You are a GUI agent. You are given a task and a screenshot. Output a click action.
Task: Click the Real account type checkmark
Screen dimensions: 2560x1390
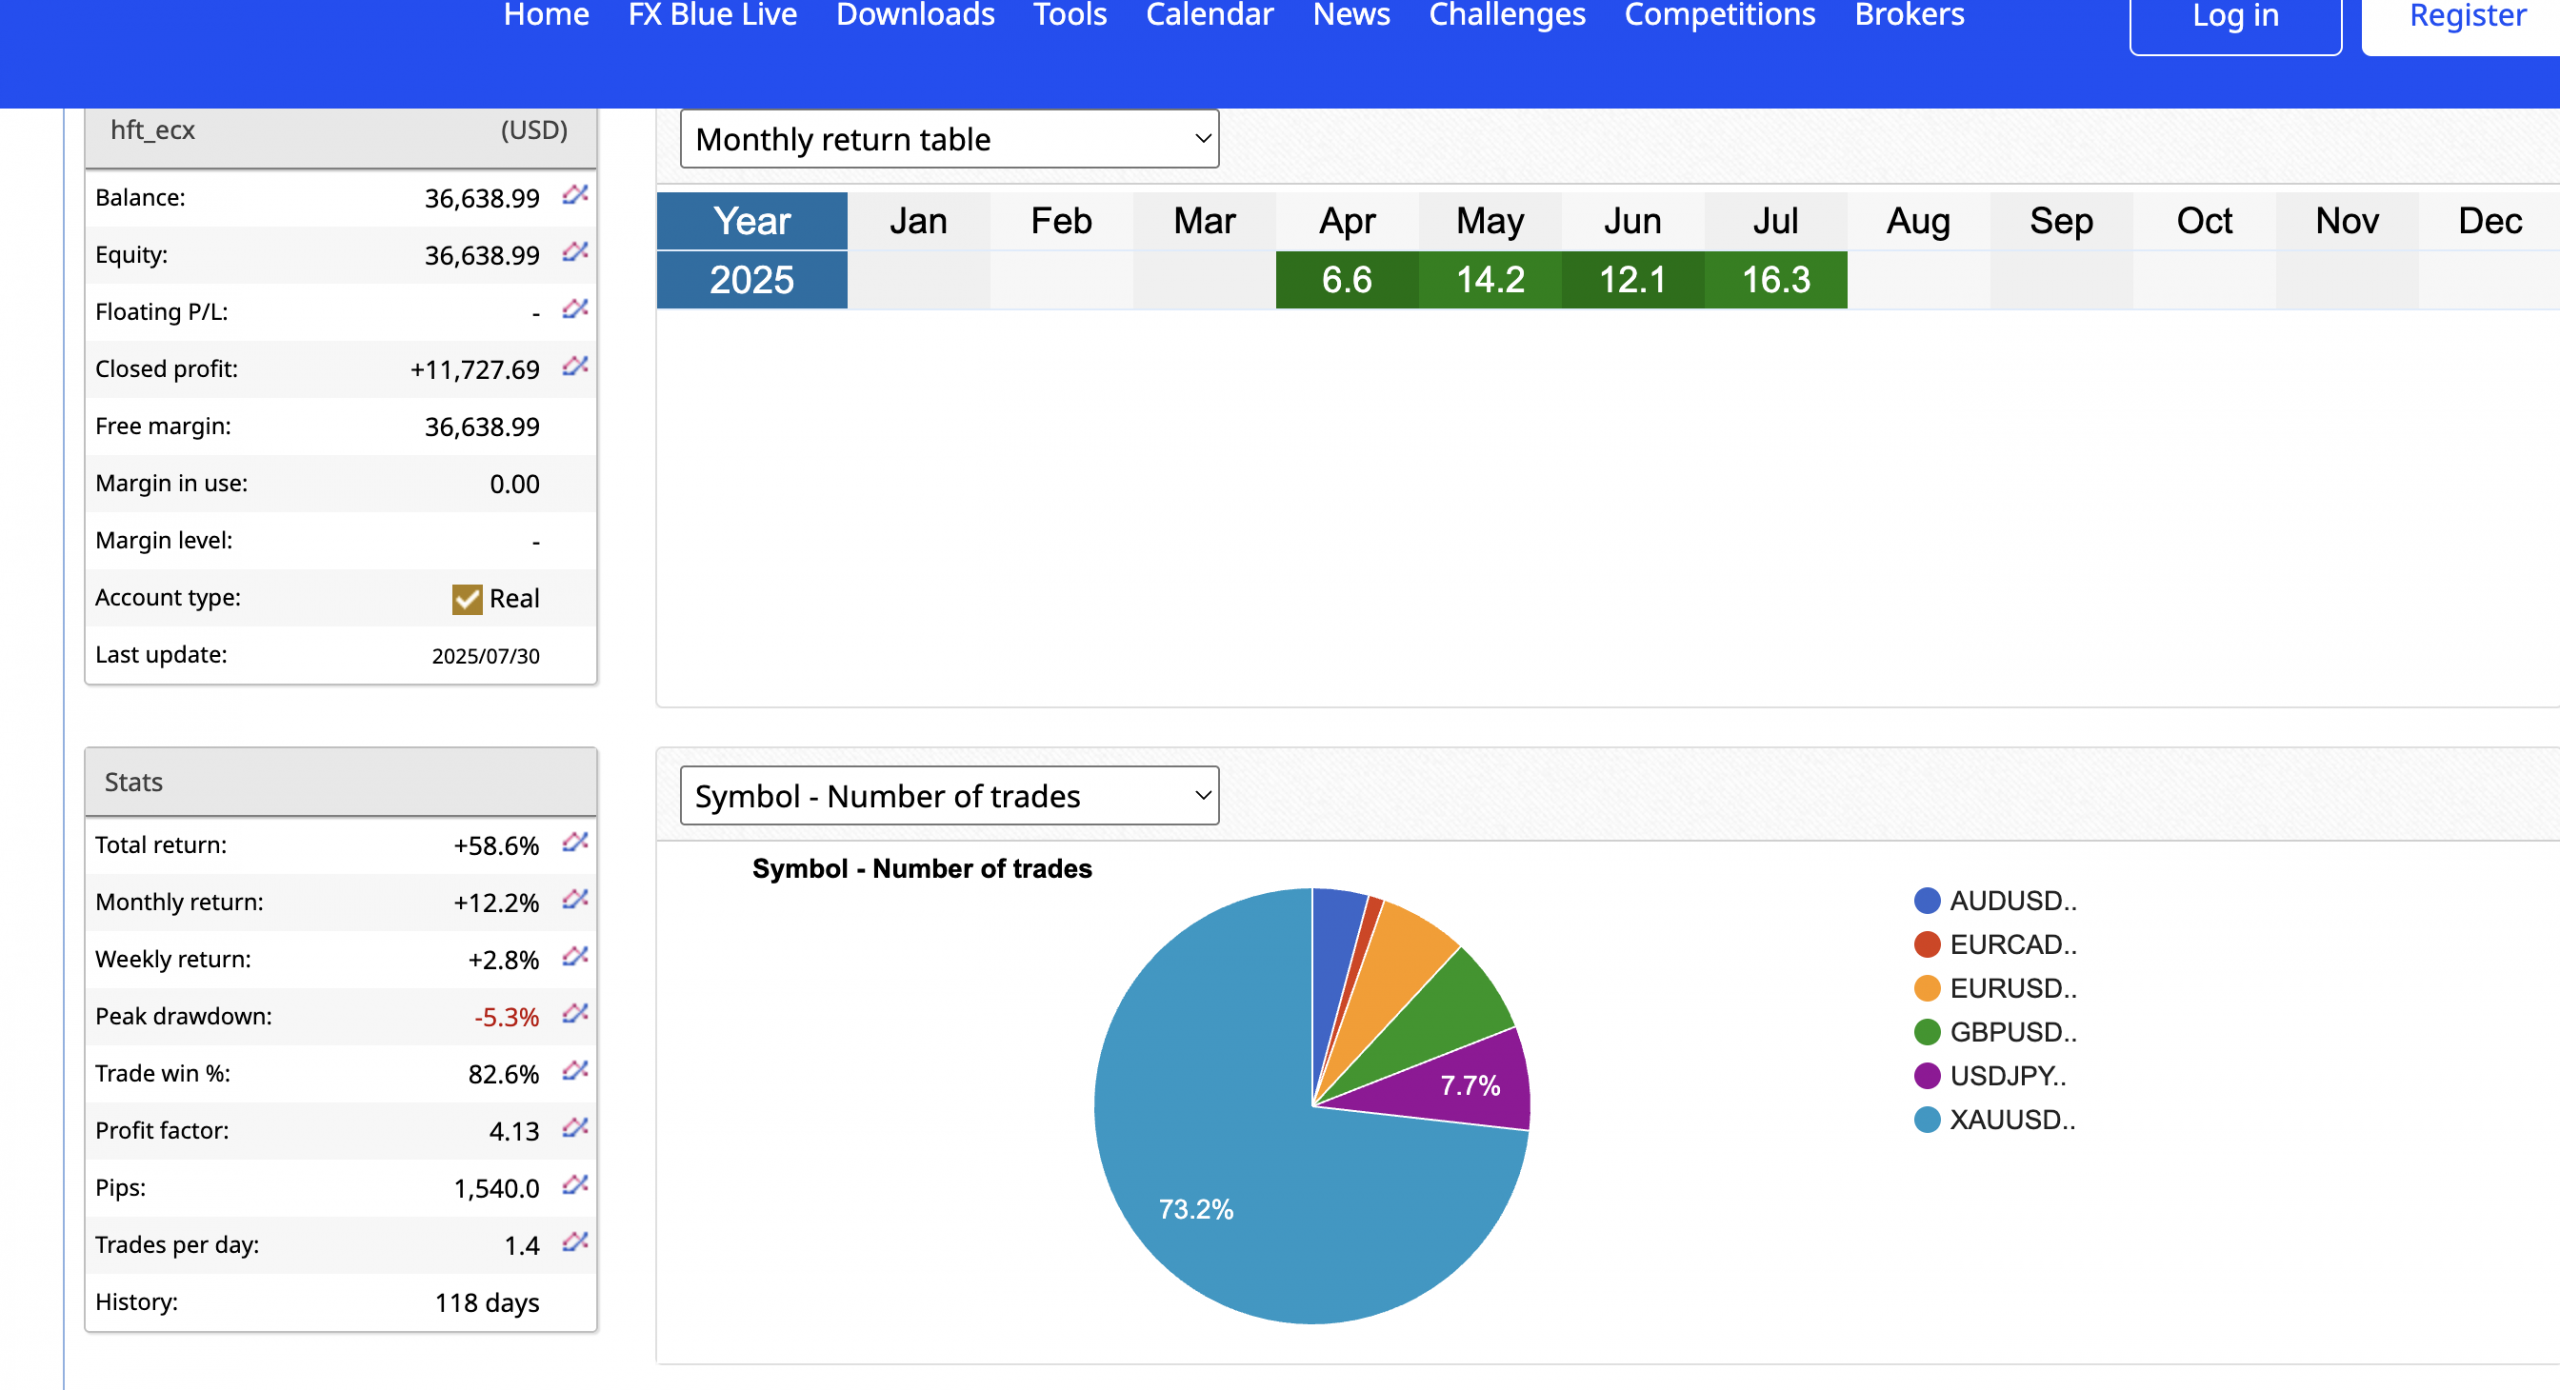[x=467, y=599]
